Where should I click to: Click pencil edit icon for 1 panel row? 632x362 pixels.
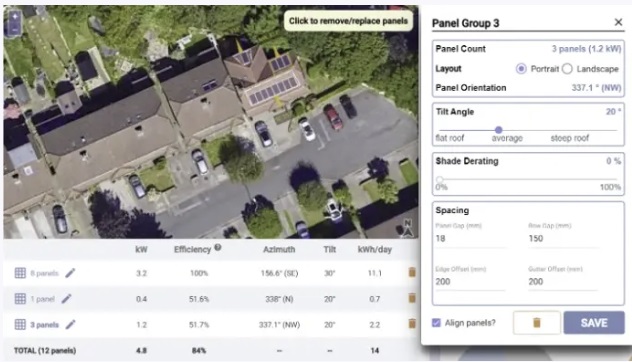click(67, 299)
